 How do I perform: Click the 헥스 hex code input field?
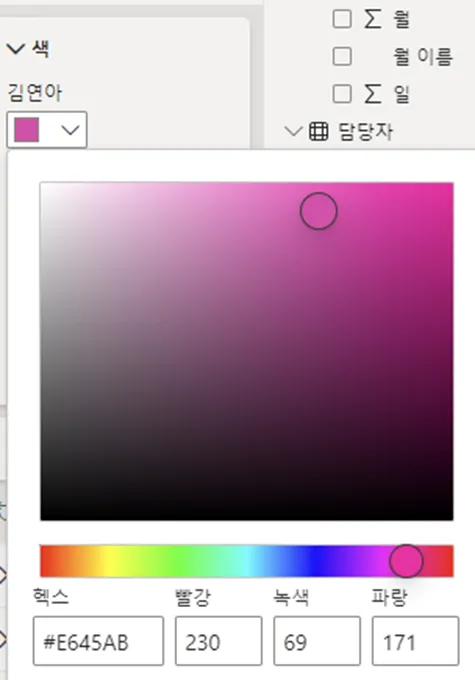point(98,641)
